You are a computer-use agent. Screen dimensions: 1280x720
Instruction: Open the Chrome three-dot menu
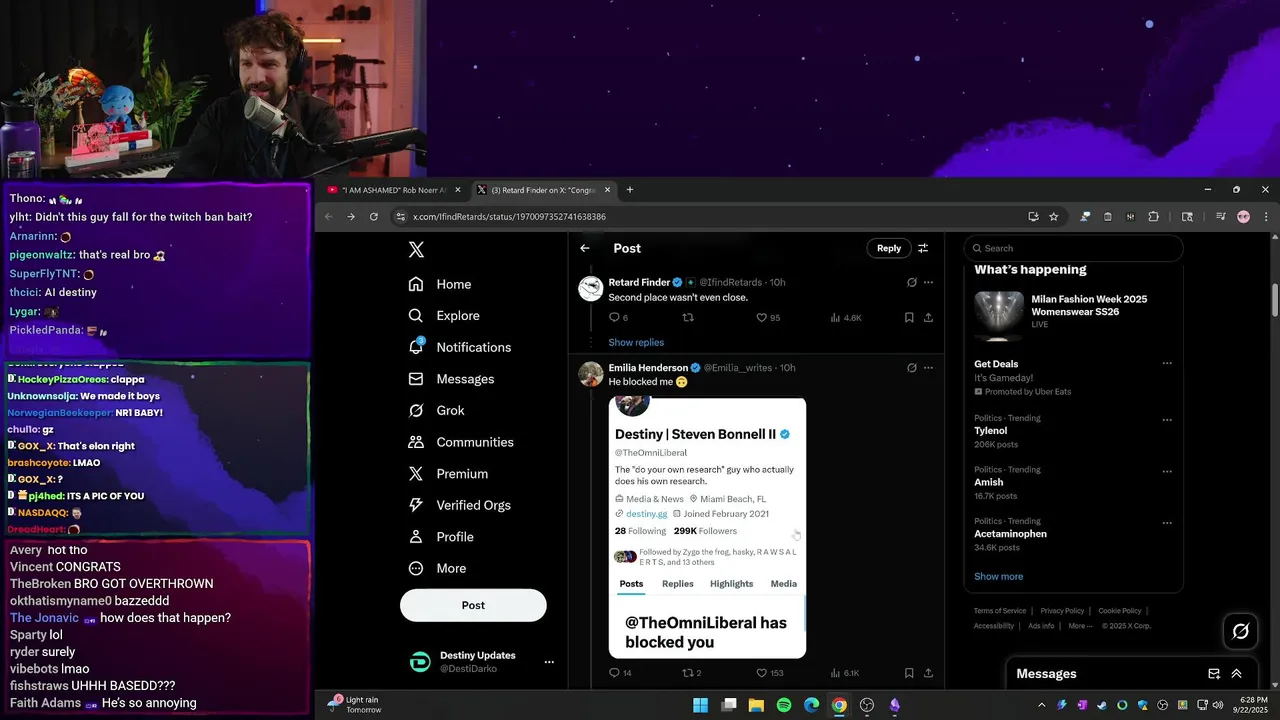[1266, 216]
